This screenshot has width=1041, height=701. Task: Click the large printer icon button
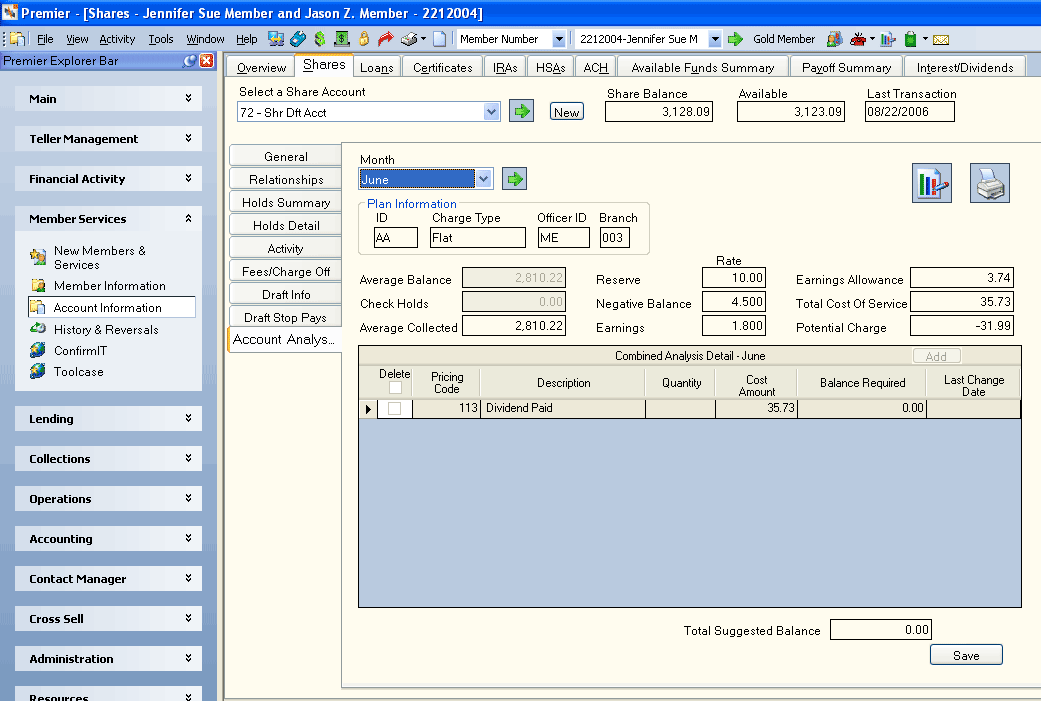tap(990, 183)
